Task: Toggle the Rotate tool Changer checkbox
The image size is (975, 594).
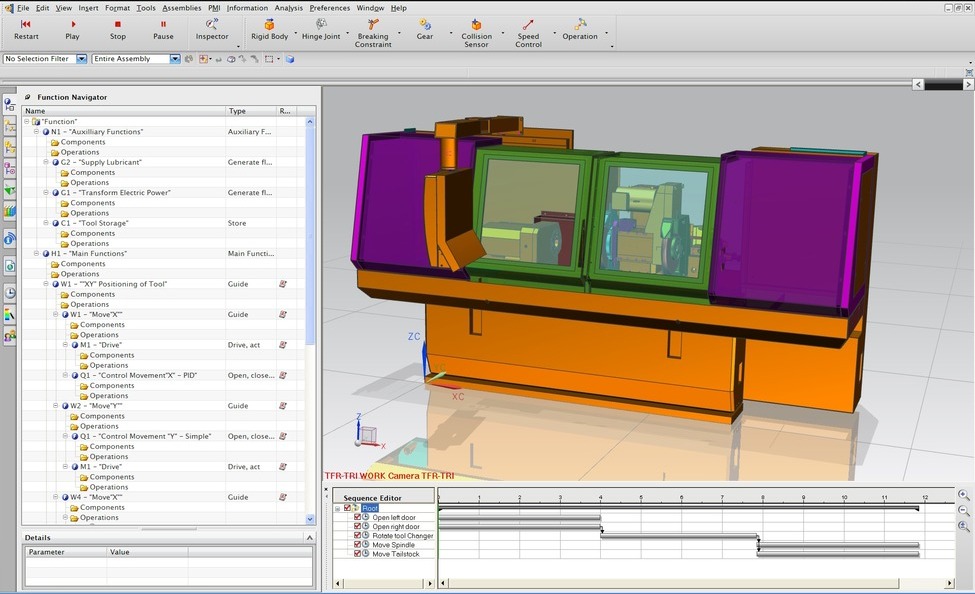Action: click(358, 535)
